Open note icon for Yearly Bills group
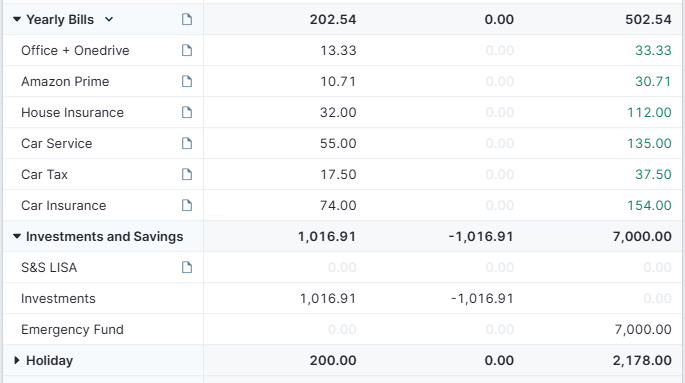 (x=187, y=19)
